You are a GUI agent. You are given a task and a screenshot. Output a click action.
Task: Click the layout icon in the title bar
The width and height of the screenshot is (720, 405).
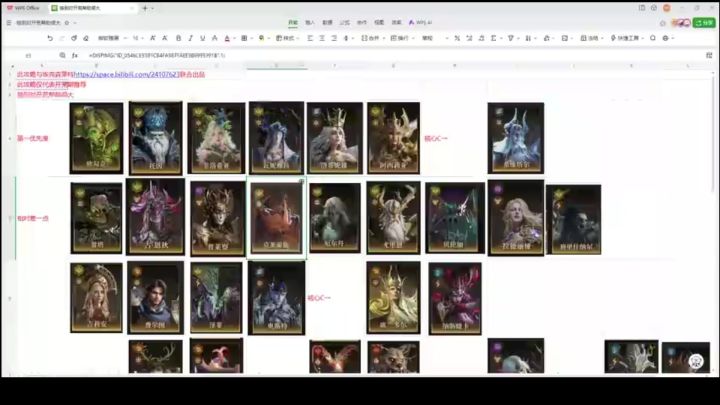(642, 8)
